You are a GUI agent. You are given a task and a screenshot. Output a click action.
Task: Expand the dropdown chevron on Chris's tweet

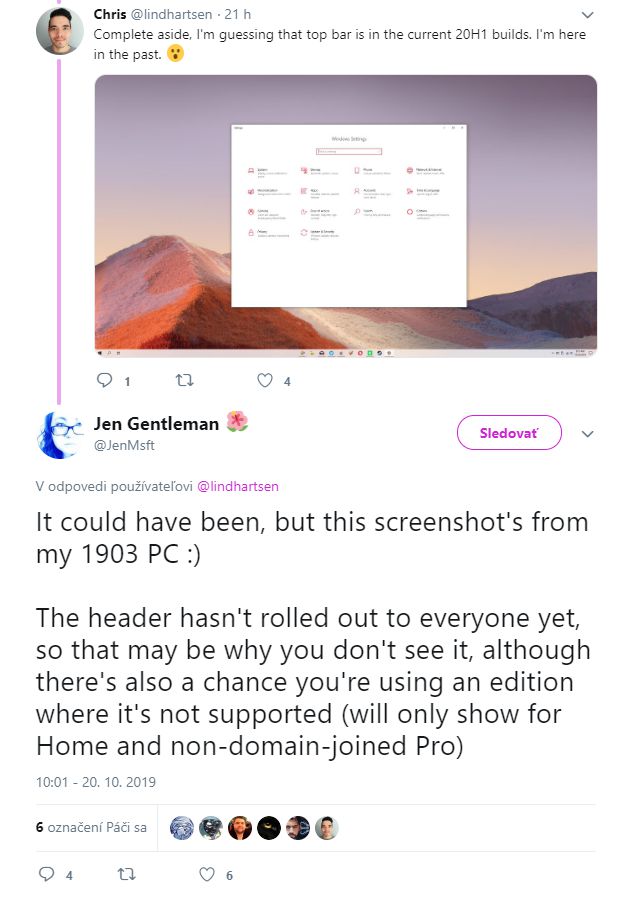click(x=587, y=15)
